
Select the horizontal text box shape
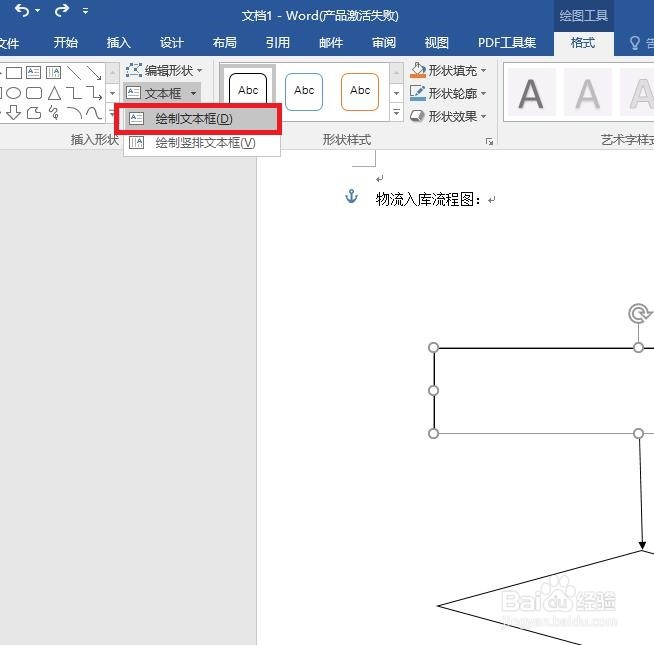(33, 73)
